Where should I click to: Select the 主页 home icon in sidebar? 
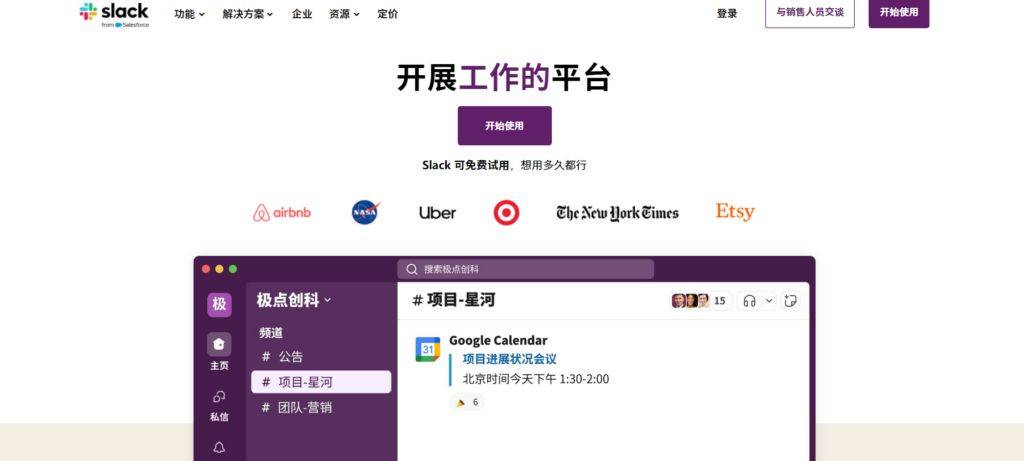[x=219, y=344]
